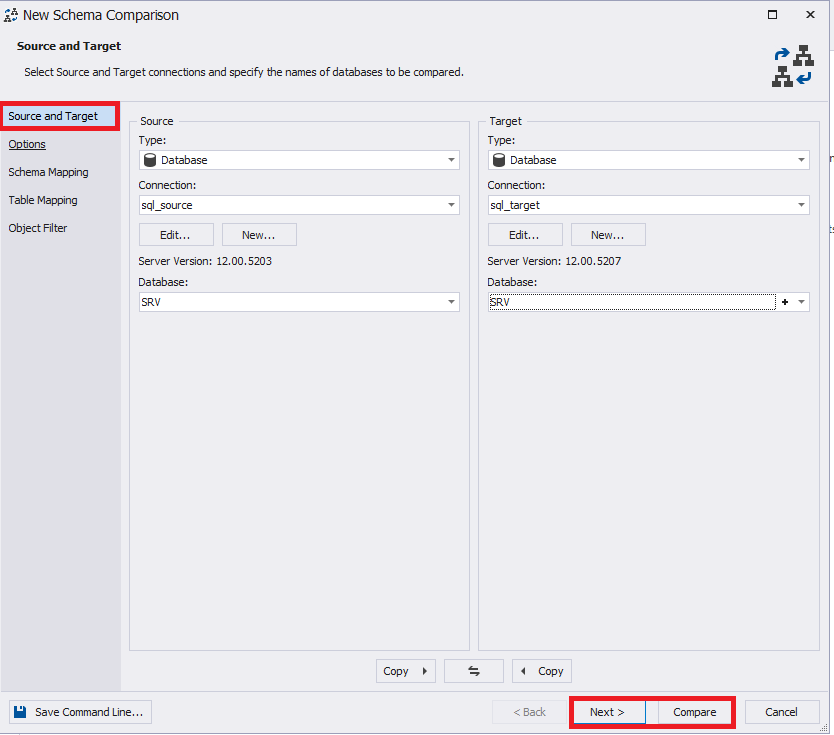Screen dimensions: 834x735
Task: Click the database cylinder icon in Source Type
Action: (150, 160)
